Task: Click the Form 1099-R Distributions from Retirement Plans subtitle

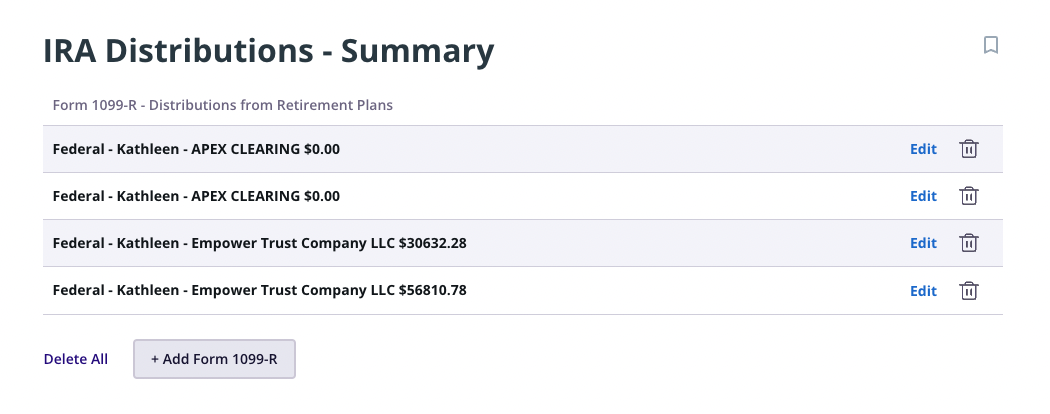Action: click(x=222, y=105)
